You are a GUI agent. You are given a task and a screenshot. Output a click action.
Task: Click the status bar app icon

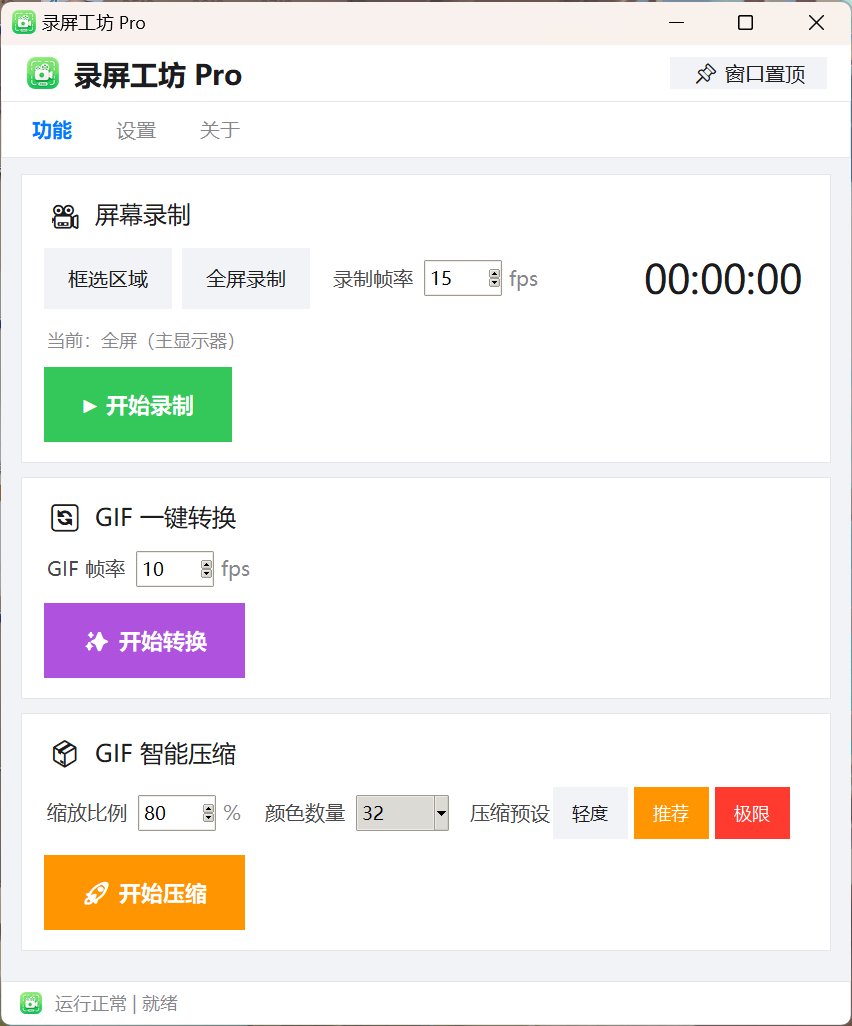pos(31,1003)
